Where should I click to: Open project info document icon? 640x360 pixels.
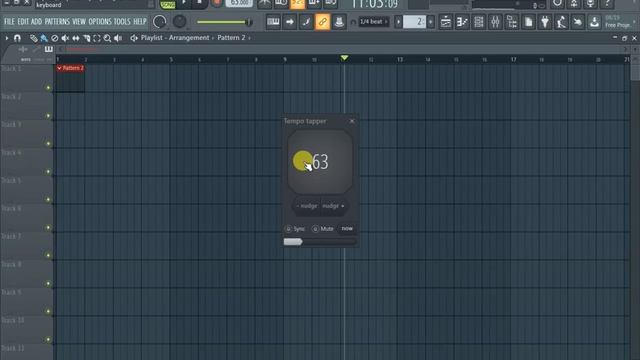point(528,22)
